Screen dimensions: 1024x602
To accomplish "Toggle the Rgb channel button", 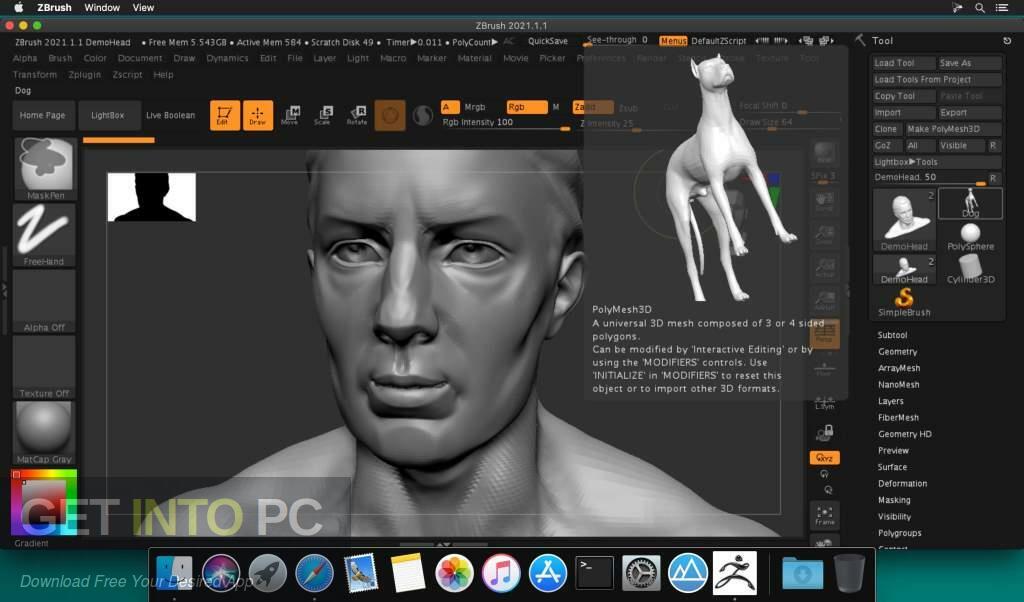I will point(526,107).
